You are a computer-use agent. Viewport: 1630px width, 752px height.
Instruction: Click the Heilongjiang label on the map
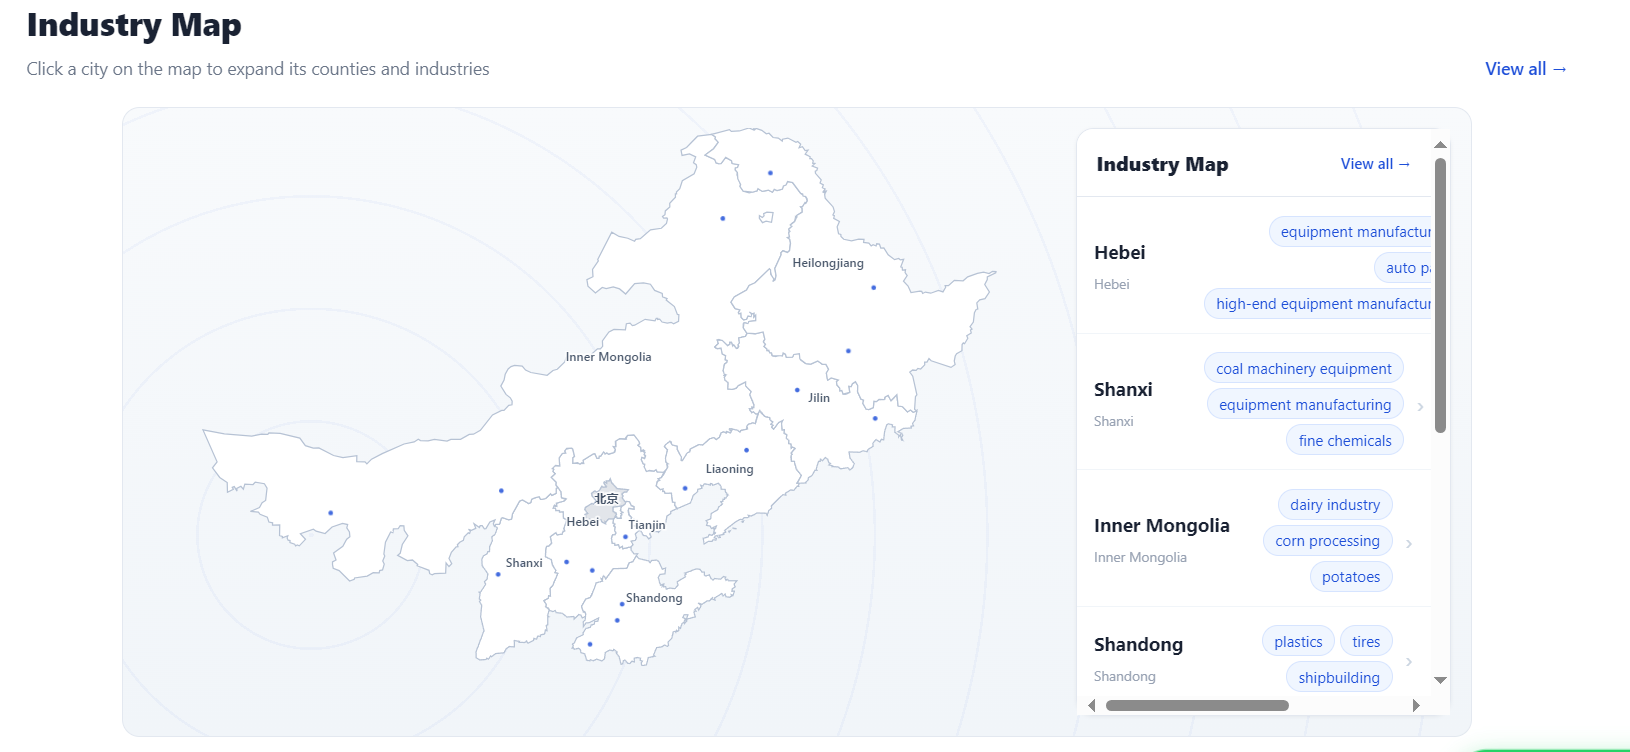coord(828,263)
